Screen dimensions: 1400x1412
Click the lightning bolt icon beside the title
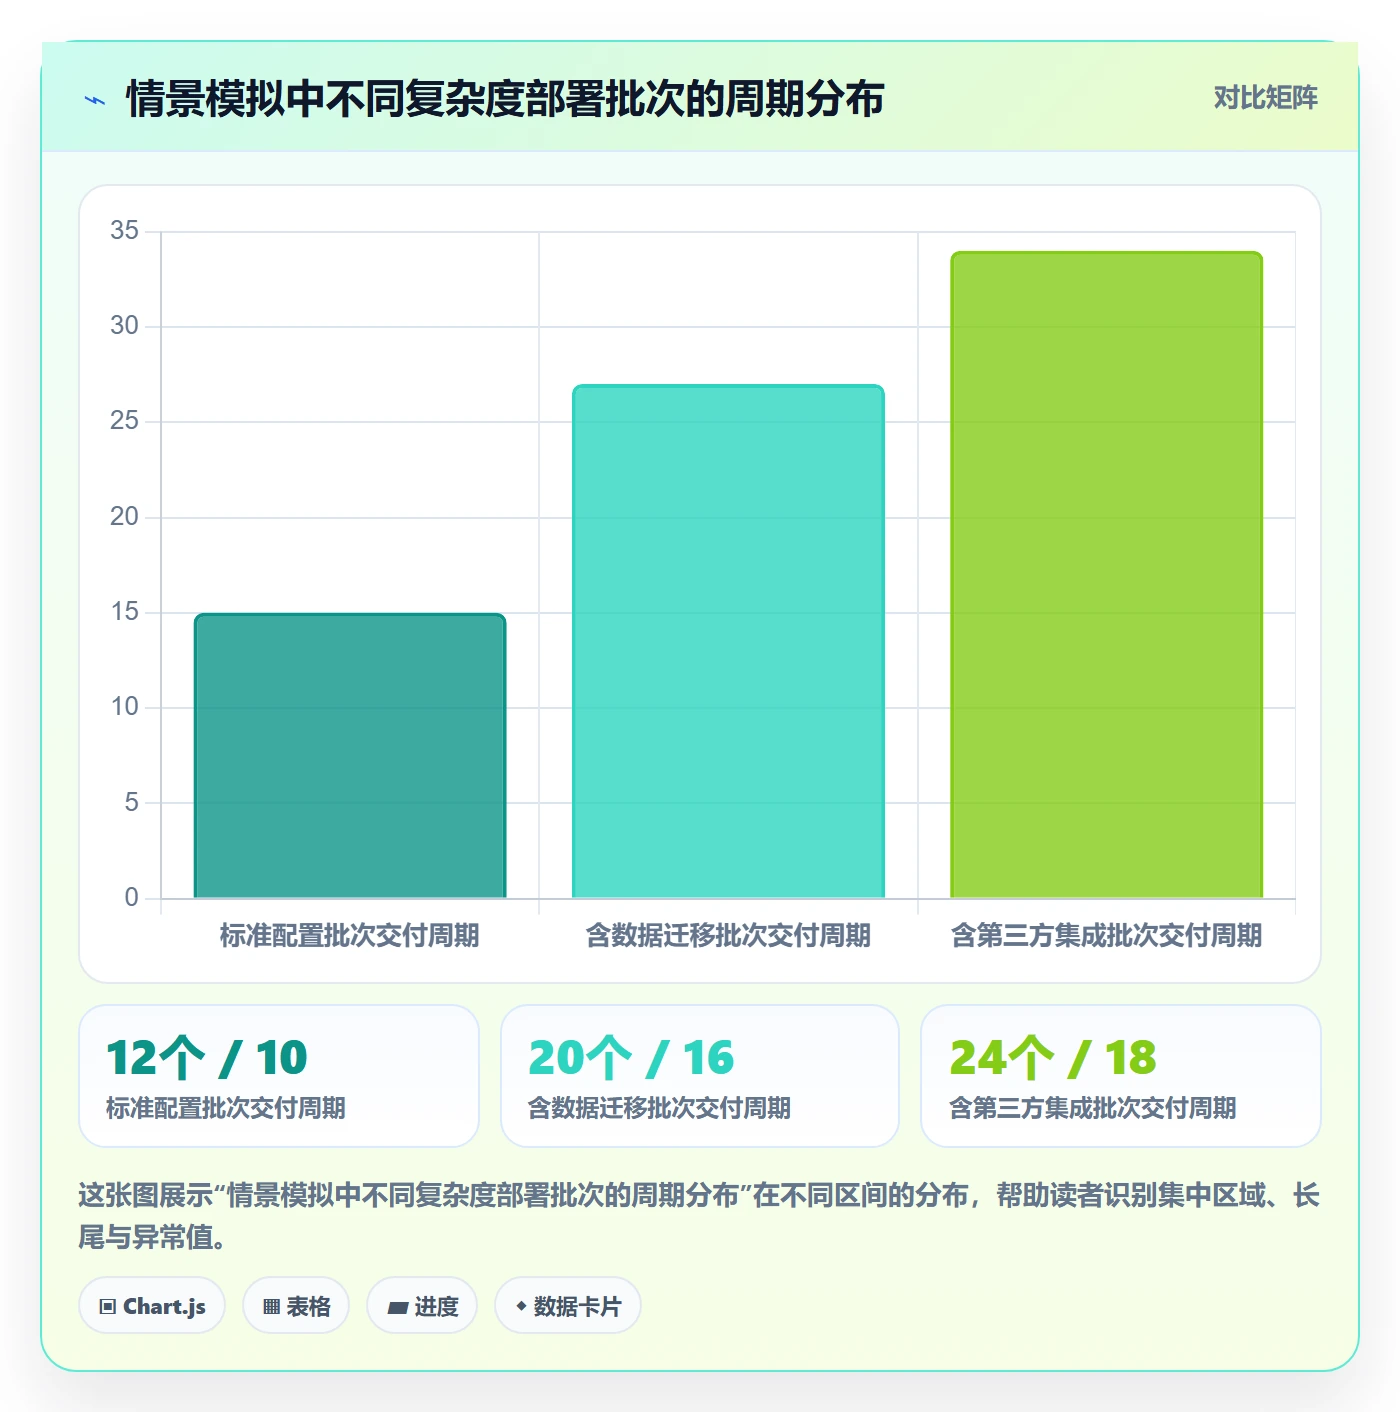coord(95,100)
